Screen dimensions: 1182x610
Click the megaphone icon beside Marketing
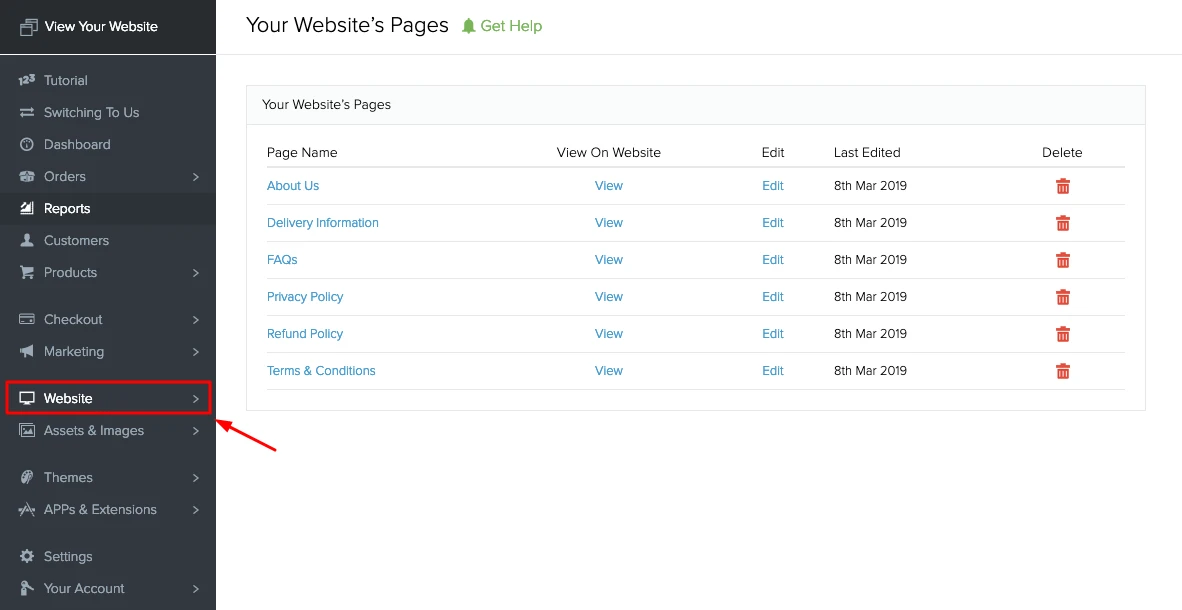coord(27,351)
